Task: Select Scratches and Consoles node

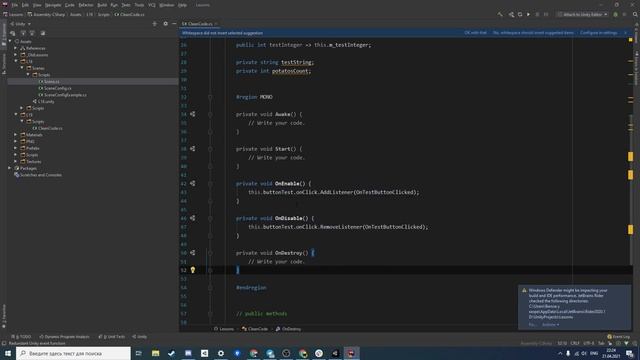Action: tap(38, 175)
